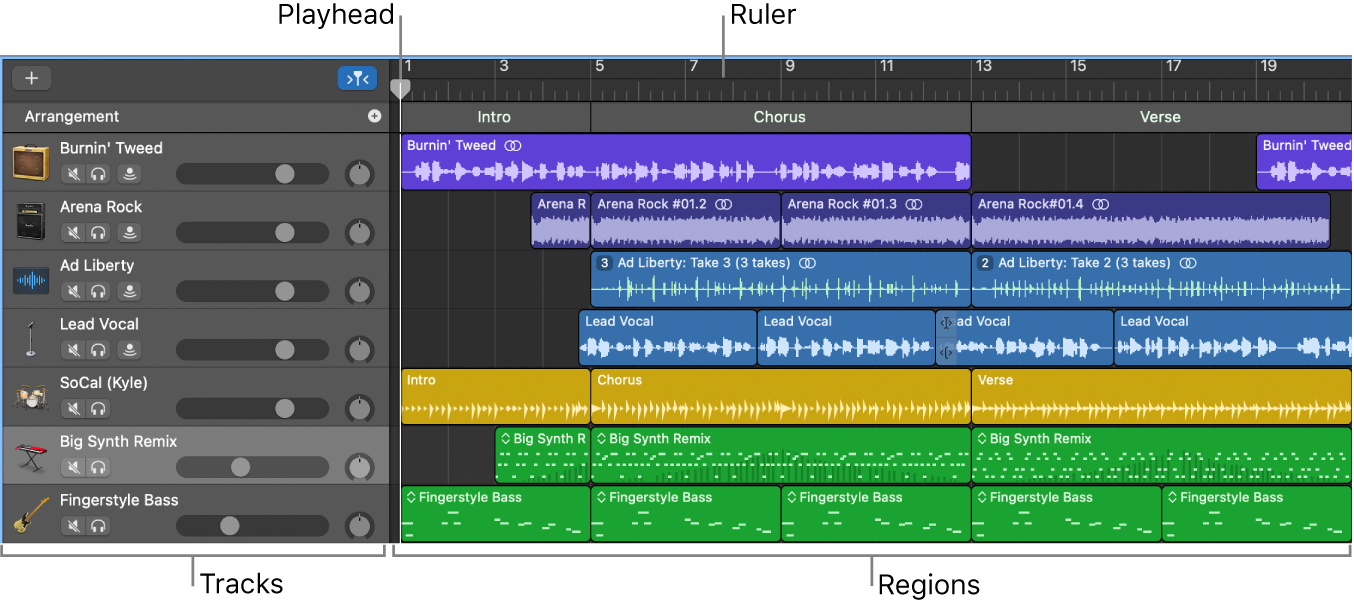Image resolution: width=1354 pixels, height=606 pixels.
Task: Open take selector on Ad Liberty Take 2 region
Action: (x=983, y=263)
